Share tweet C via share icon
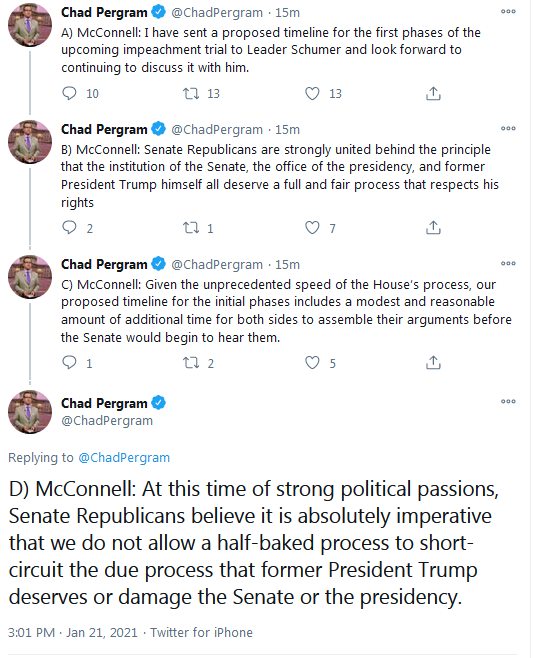Viewport: 534px width, 658px height. 433,363
